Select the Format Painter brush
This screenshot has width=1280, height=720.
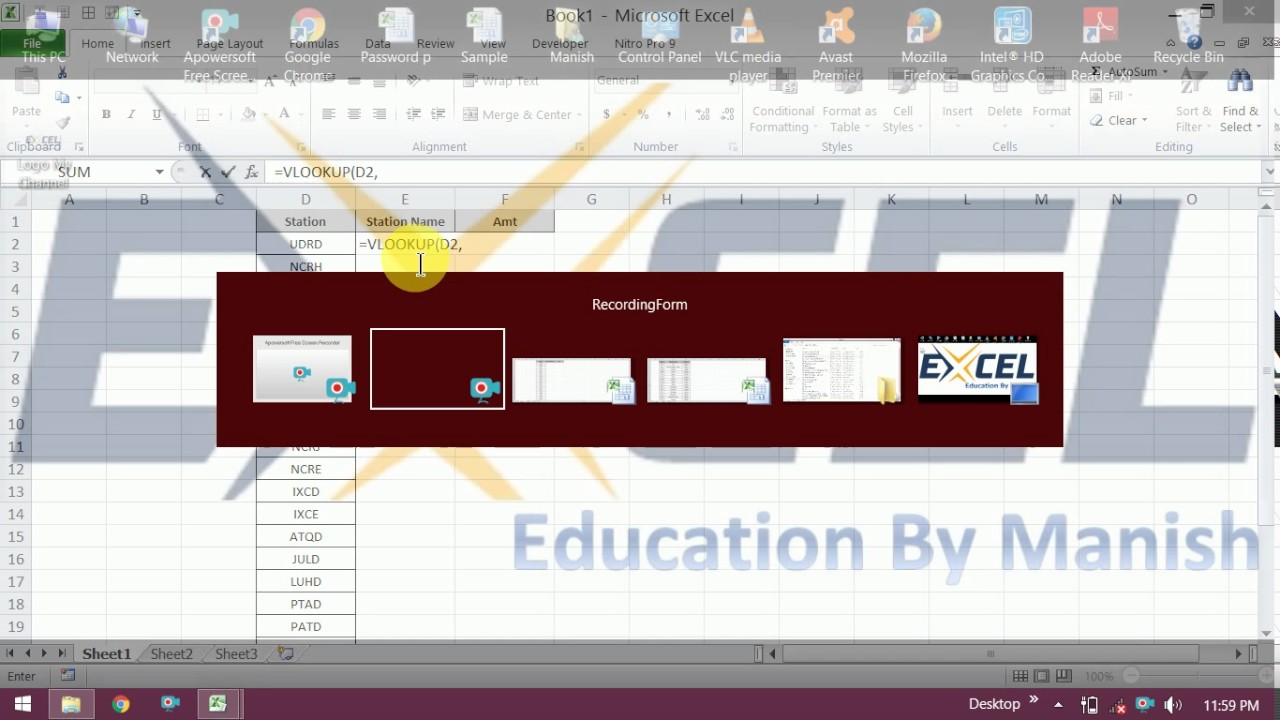pyautogui.click(x=62, y=122)
